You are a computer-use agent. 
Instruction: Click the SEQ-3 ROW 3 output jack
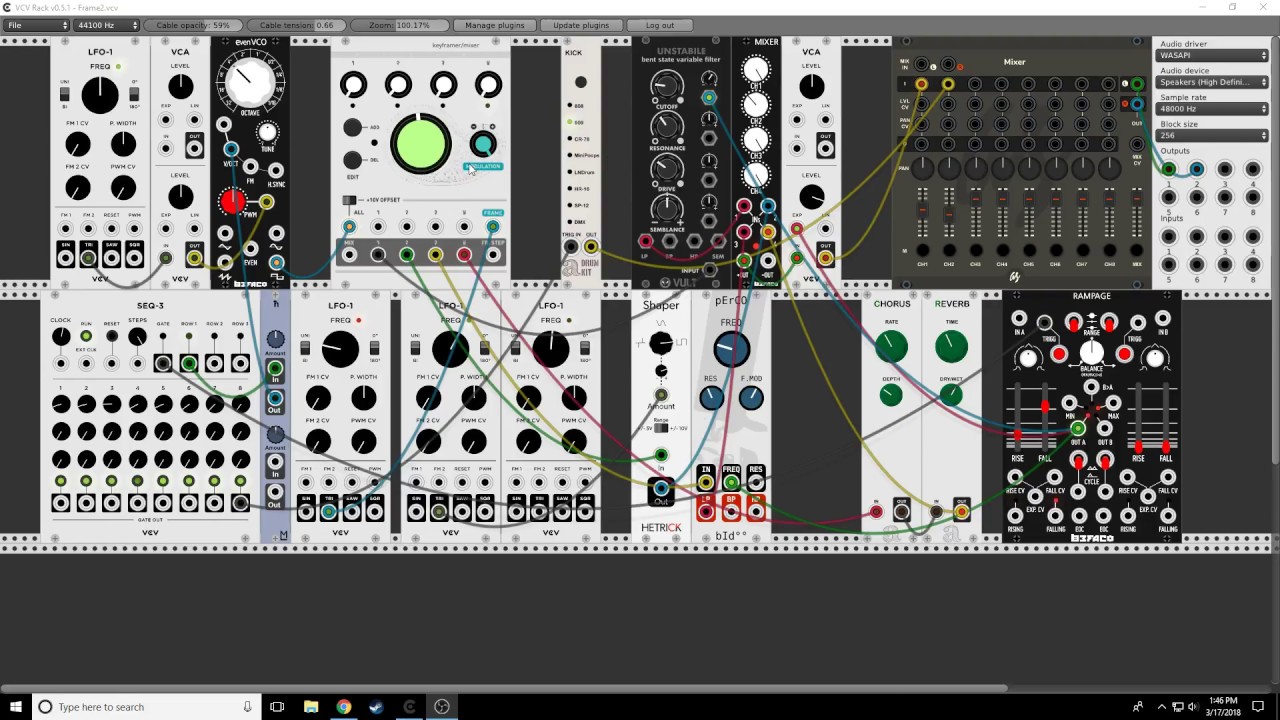(240, 364)
